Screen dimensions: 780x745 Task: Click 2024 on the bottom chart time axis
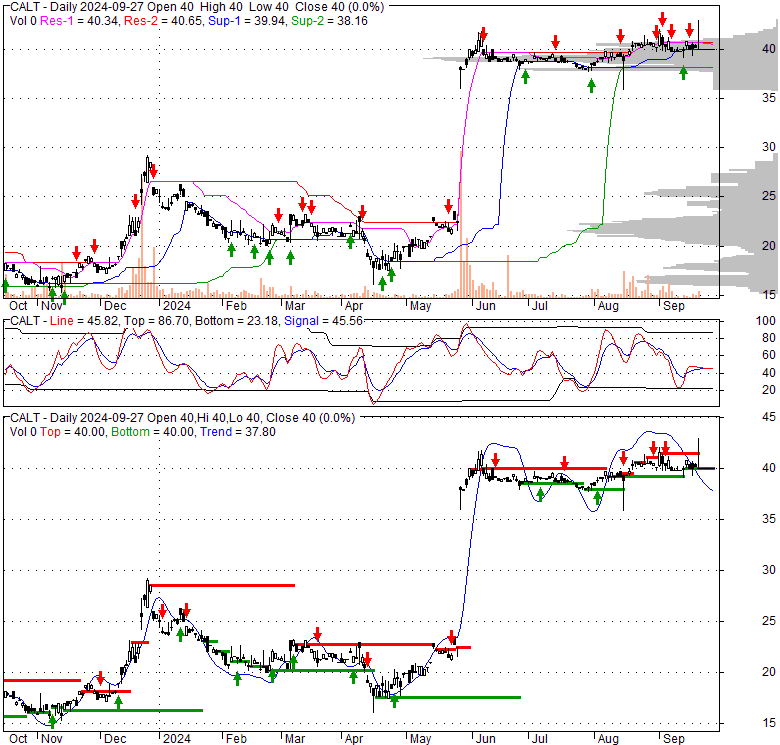tap(177, 739)
